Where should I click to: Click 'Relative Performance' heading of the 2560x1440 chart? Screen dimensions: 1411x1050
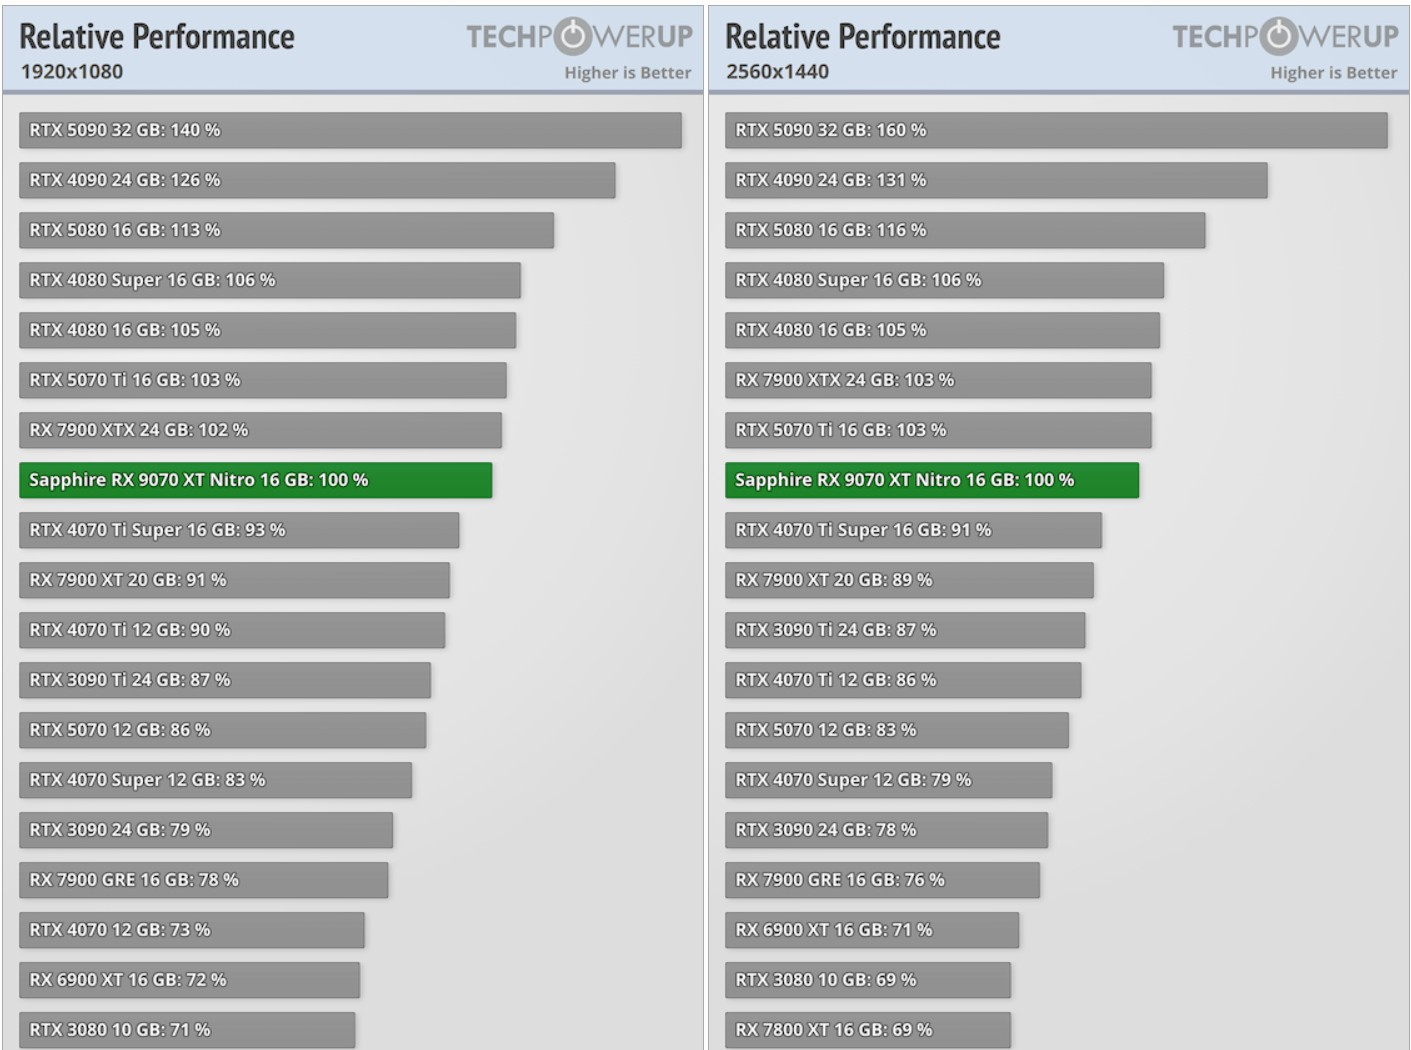point(863,37)
